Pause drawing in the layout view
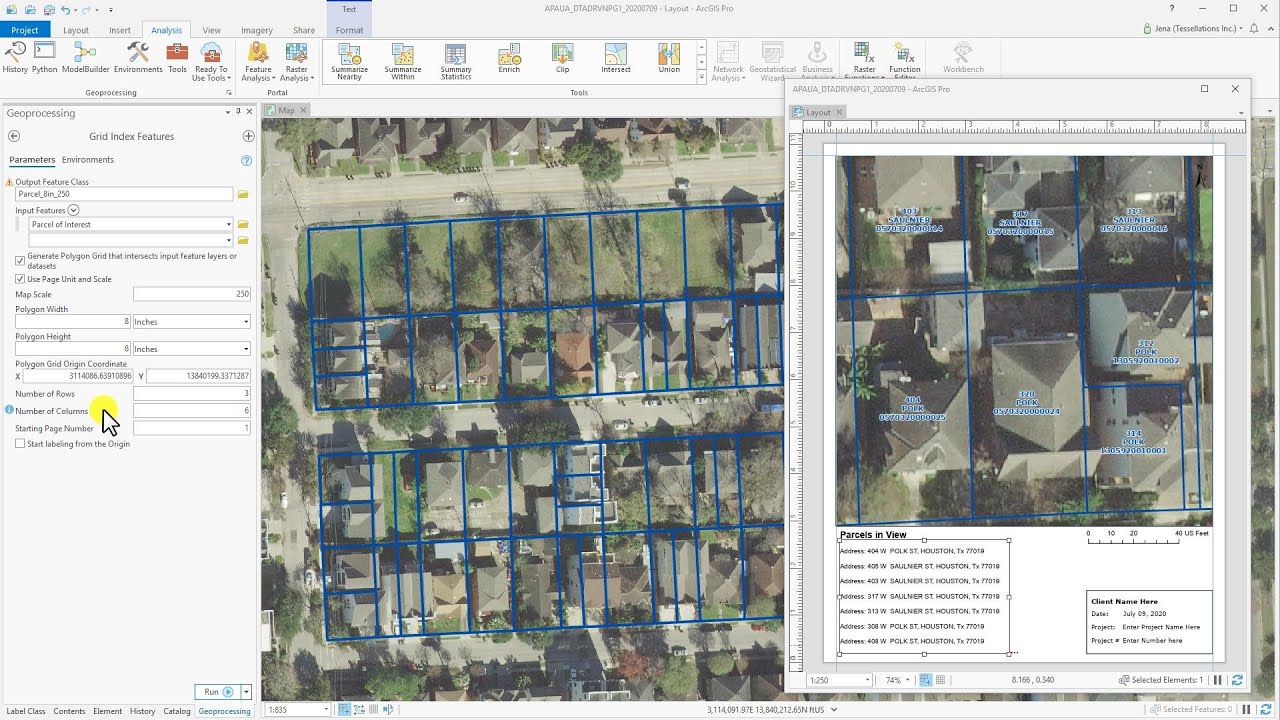 click(x=1218, y=680)
